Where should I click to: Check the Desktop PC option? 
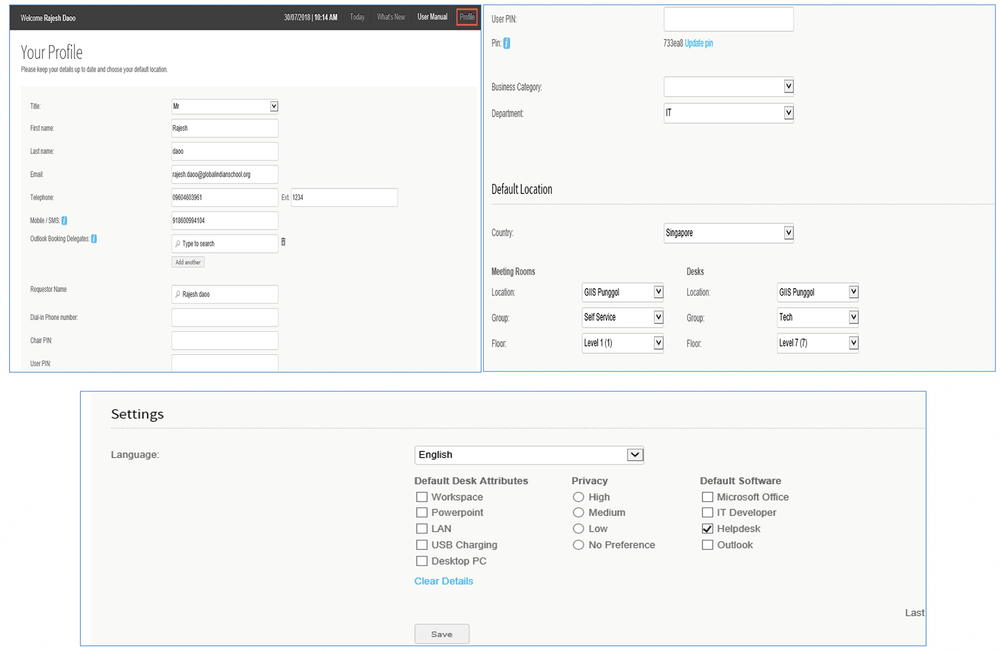(x=422, y=561)
